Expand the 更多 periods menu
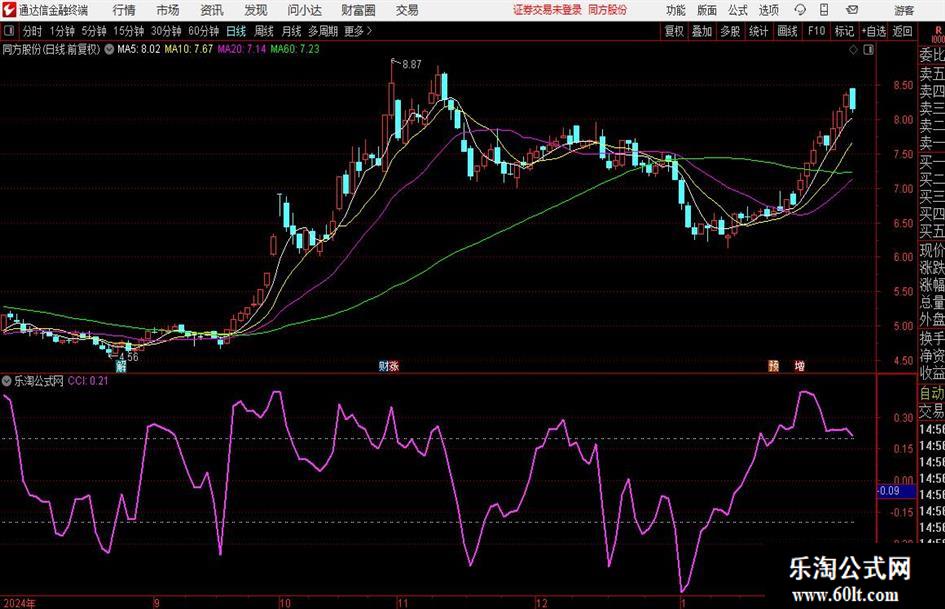The height and width of the screenshot is (609, 945). tap(358, 31)
